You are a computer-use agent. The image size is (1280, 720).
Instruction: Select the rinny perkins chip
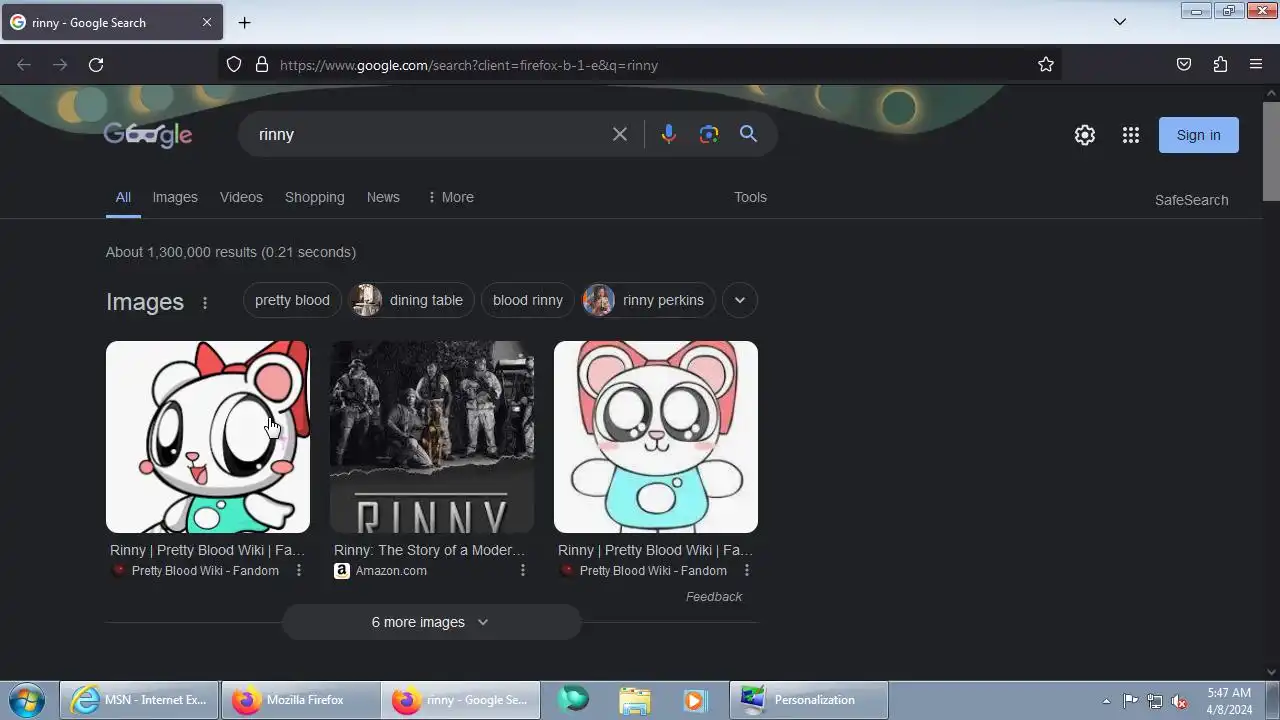tap(649, 300)
